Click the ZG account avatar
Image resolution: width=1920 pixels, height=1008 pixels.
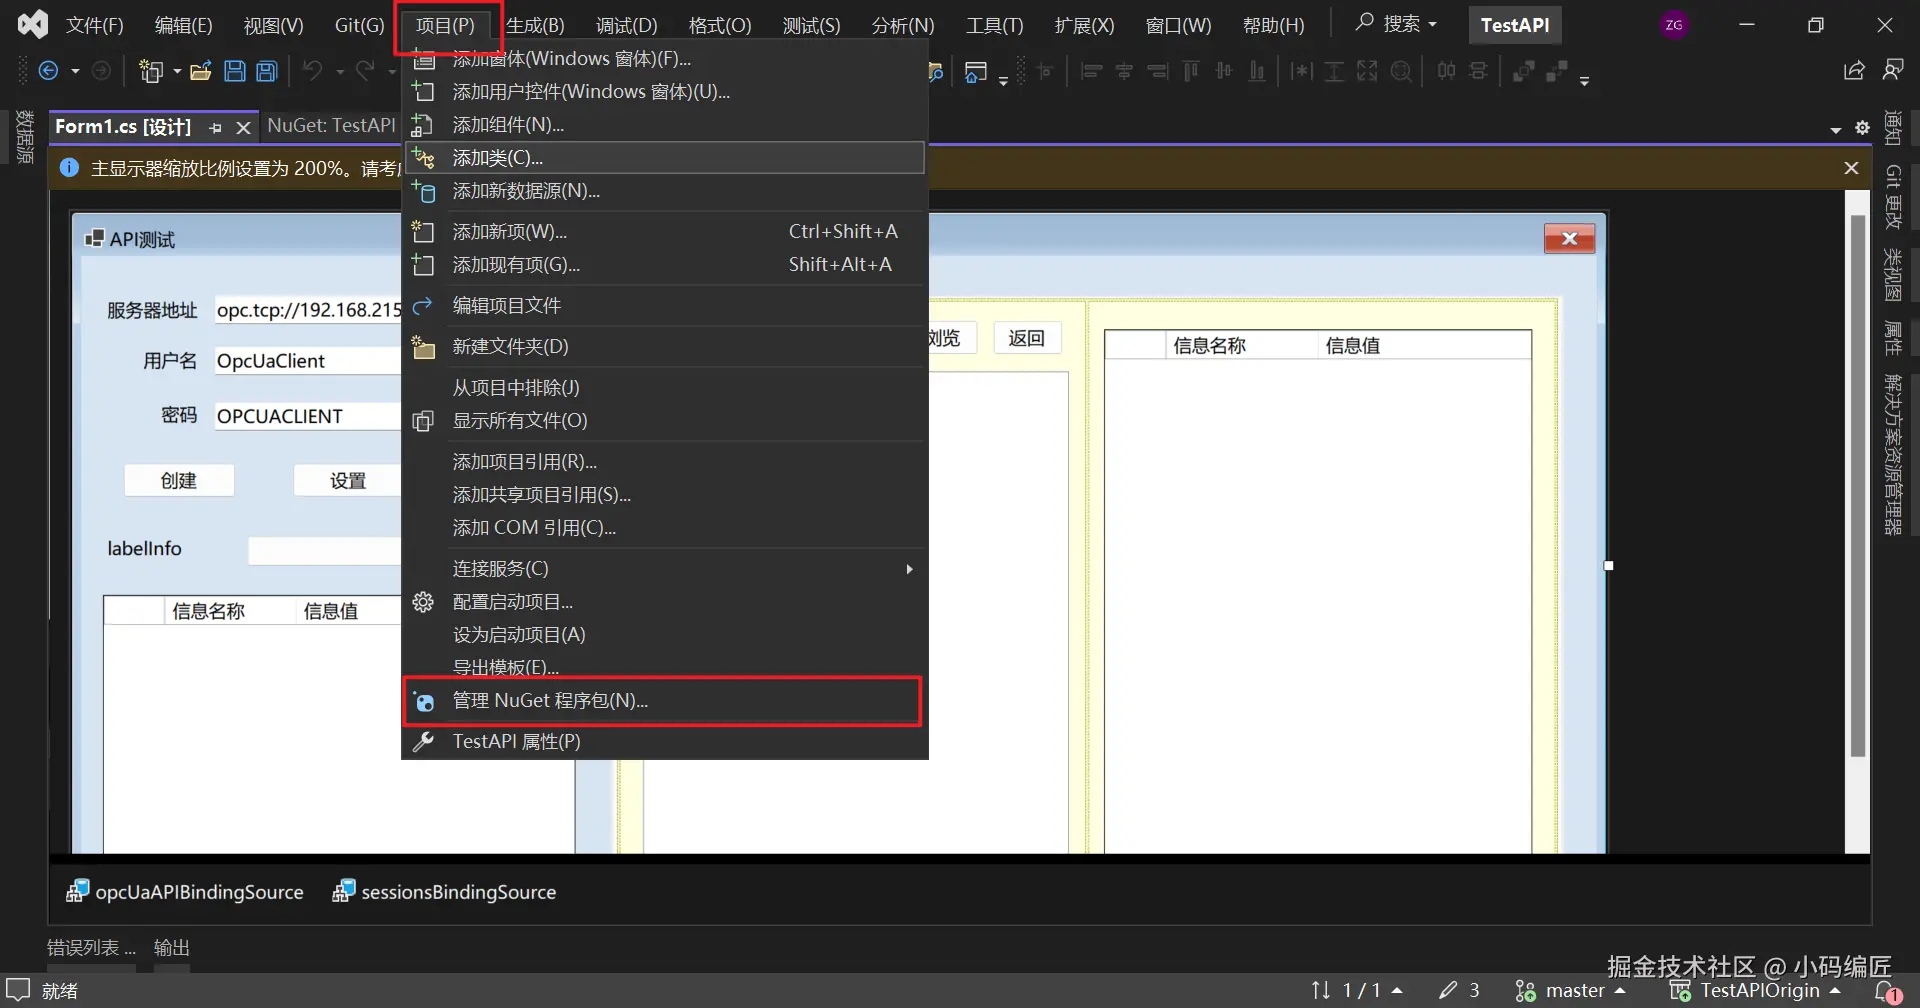[1674, 25]
